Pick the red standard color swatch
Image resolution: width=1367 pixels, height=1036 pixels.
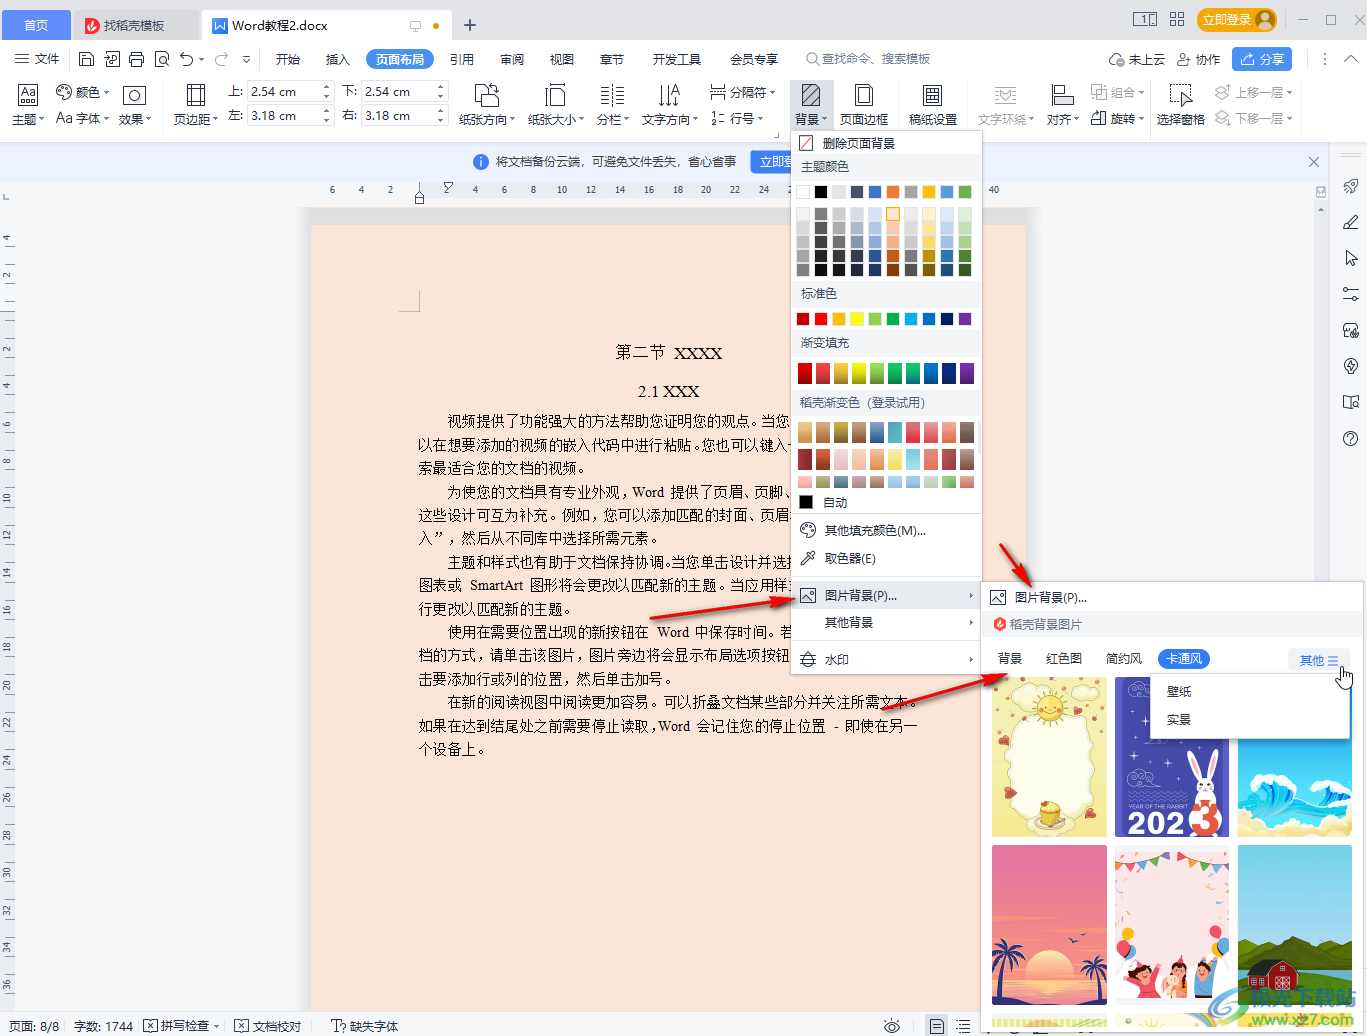(821, 319)
